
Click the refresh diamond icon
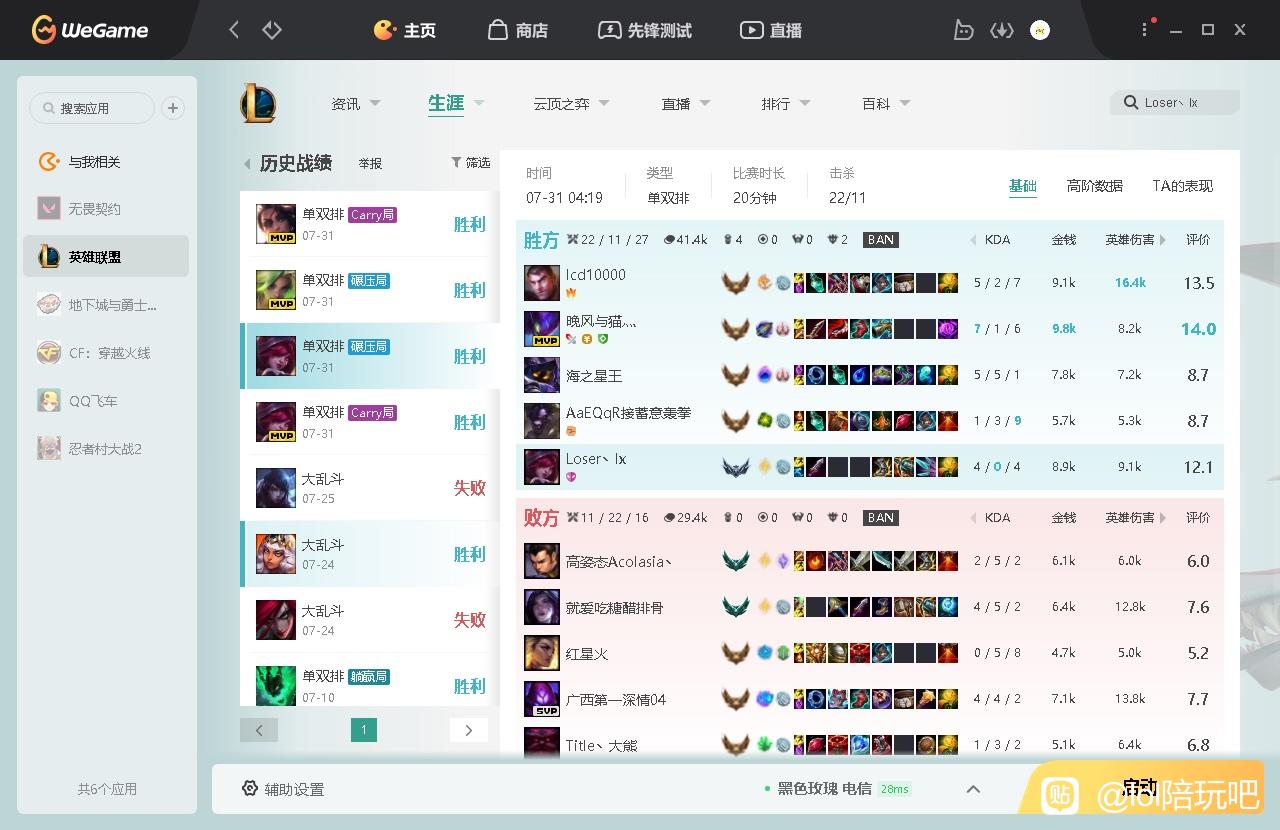pos(272,30)
